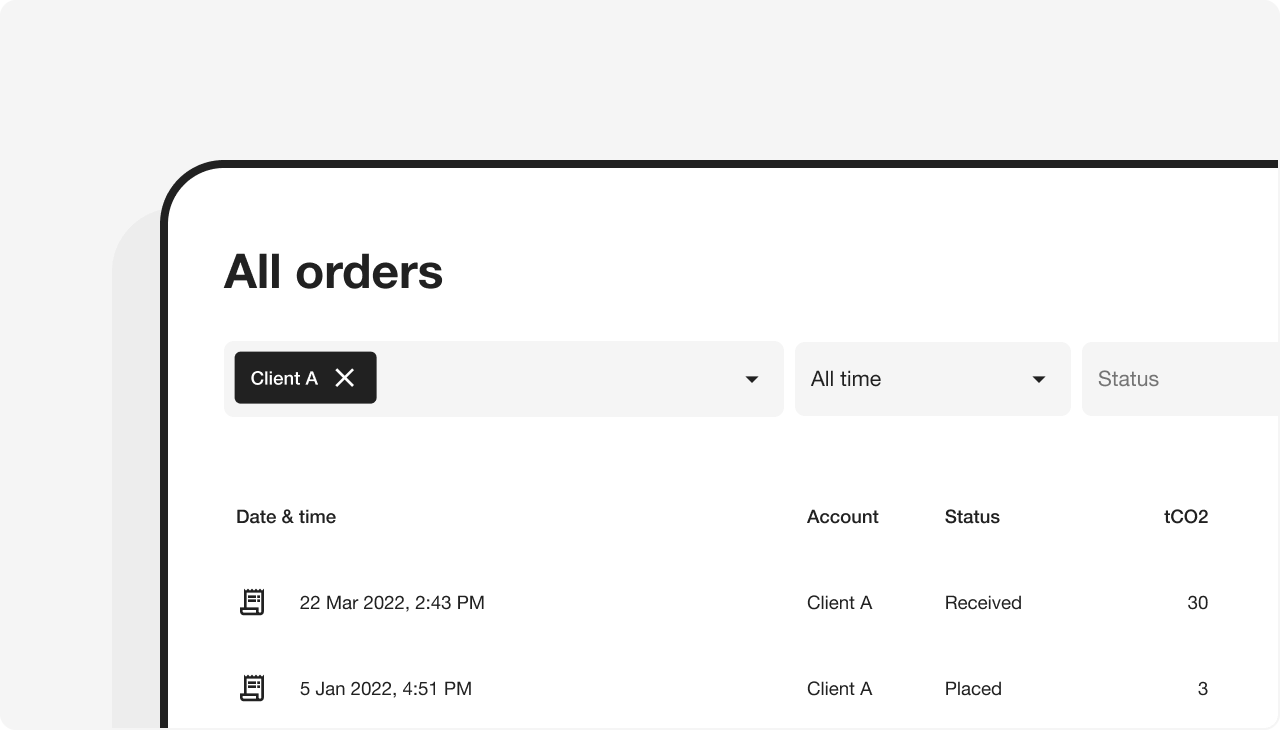Sort by tCO2 column header
Image resolution: width=1280 pixels, height=730 pixels.
(x=1185, y=517)
